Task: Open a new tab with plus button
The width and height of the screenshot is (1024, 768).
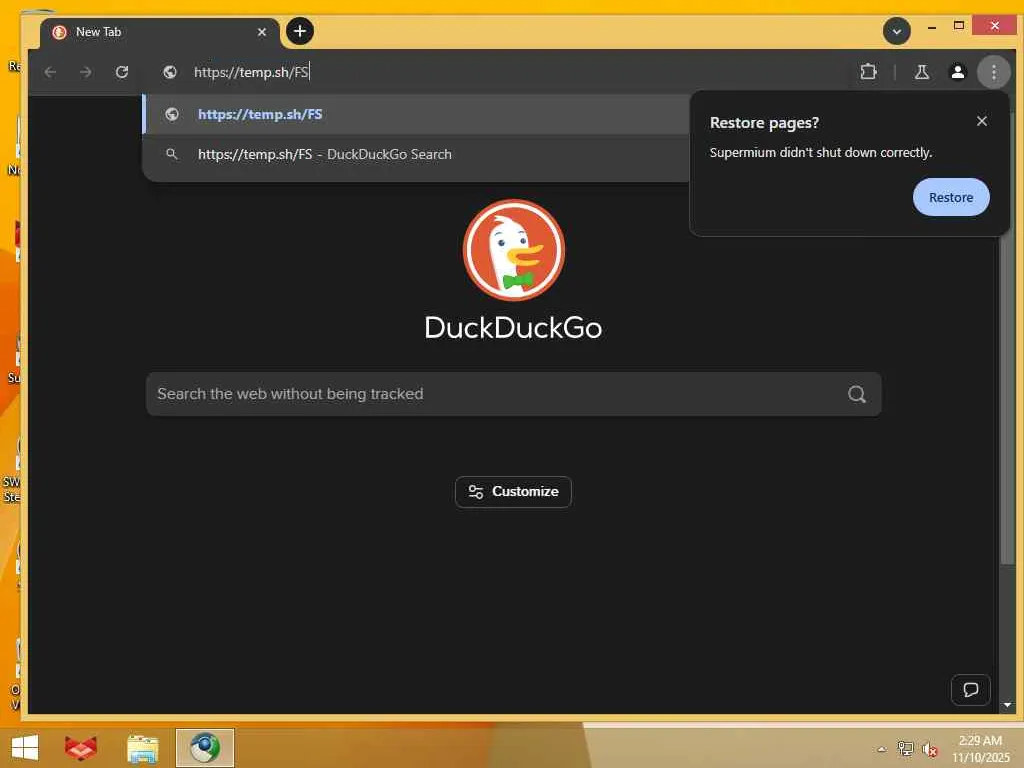Action: coord(300,31)
